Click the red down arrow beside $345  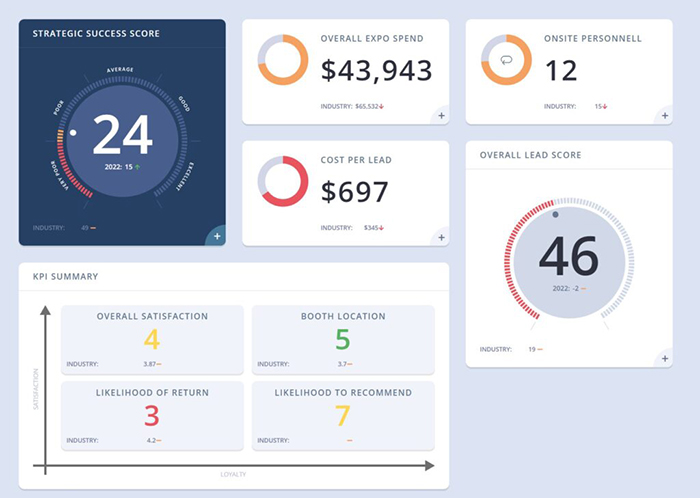382,228
